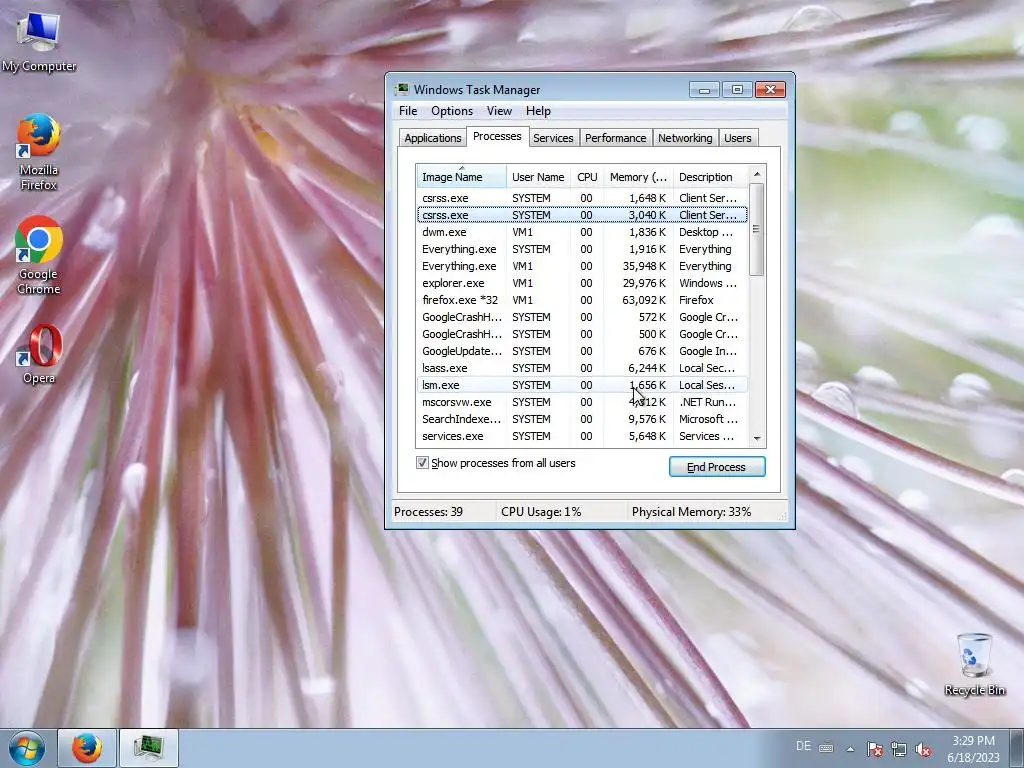Click the process list scrollbar thumb

pos(757,229)
